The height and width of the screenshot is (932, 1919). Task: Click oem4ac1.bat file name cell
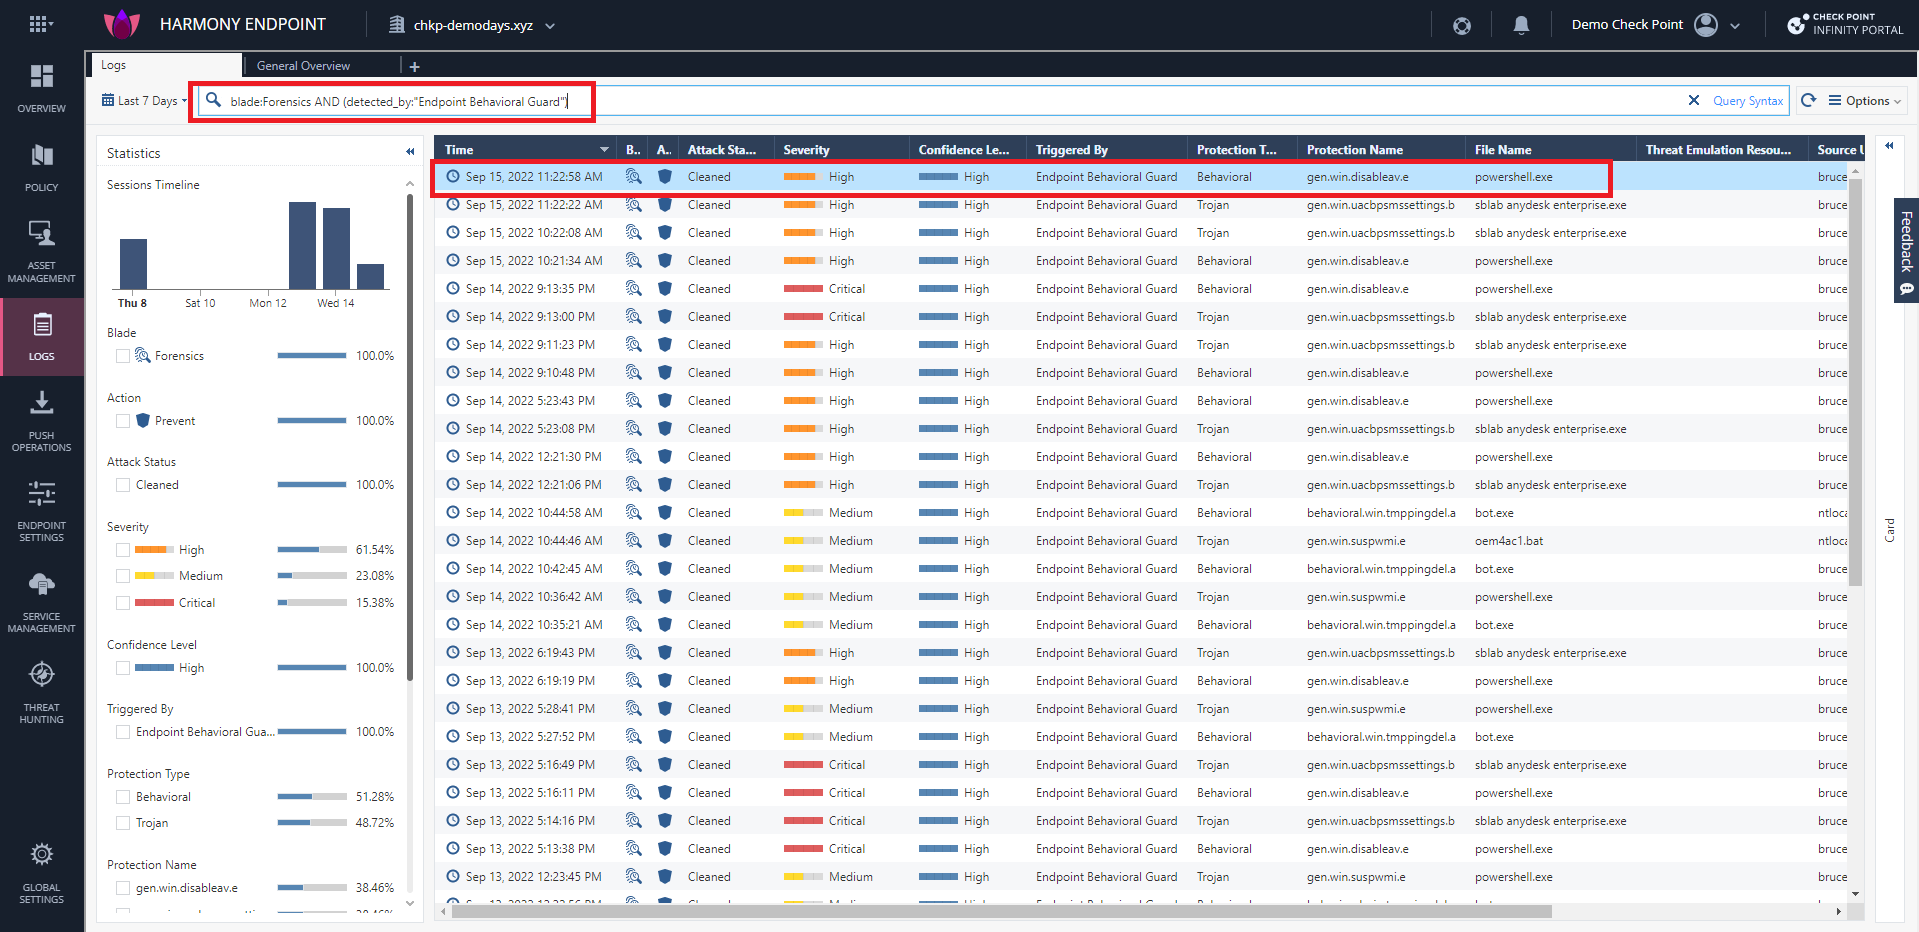point(1508,541)
